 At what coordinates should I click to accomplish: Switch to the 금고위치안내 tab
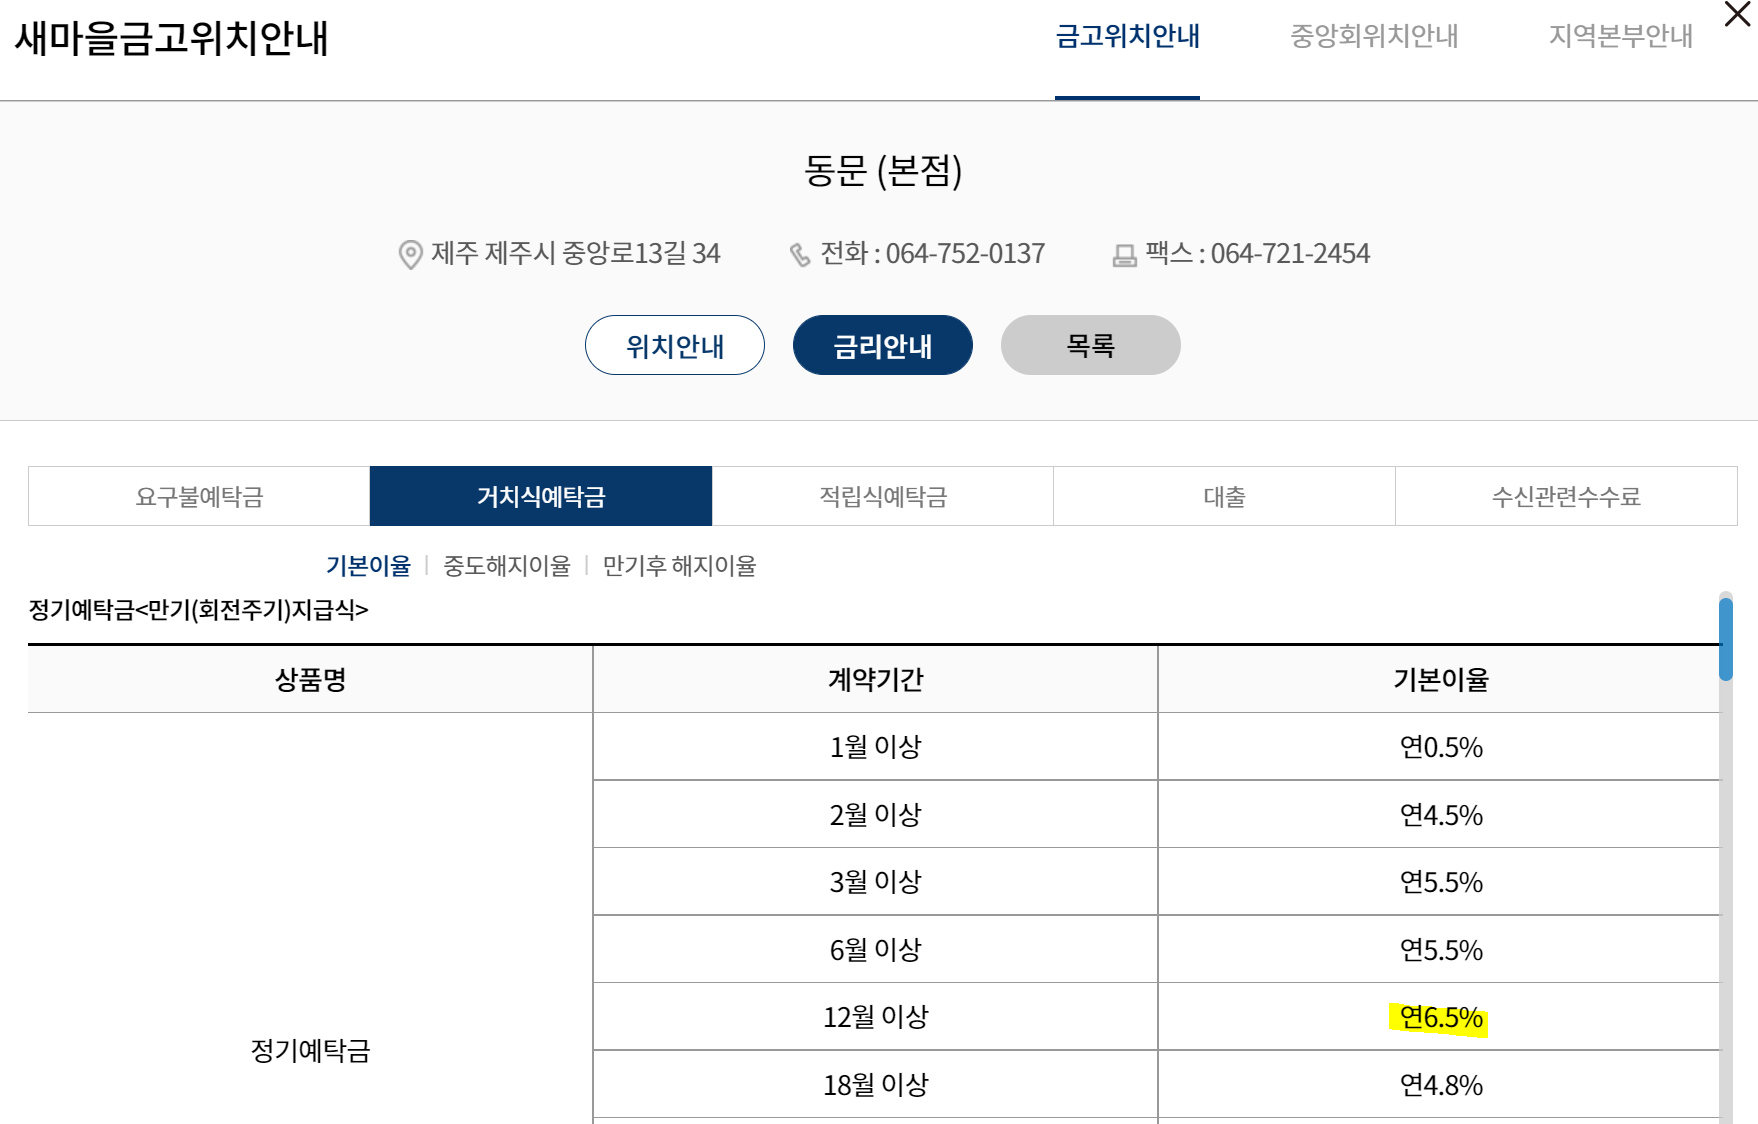pos(1127,36)
